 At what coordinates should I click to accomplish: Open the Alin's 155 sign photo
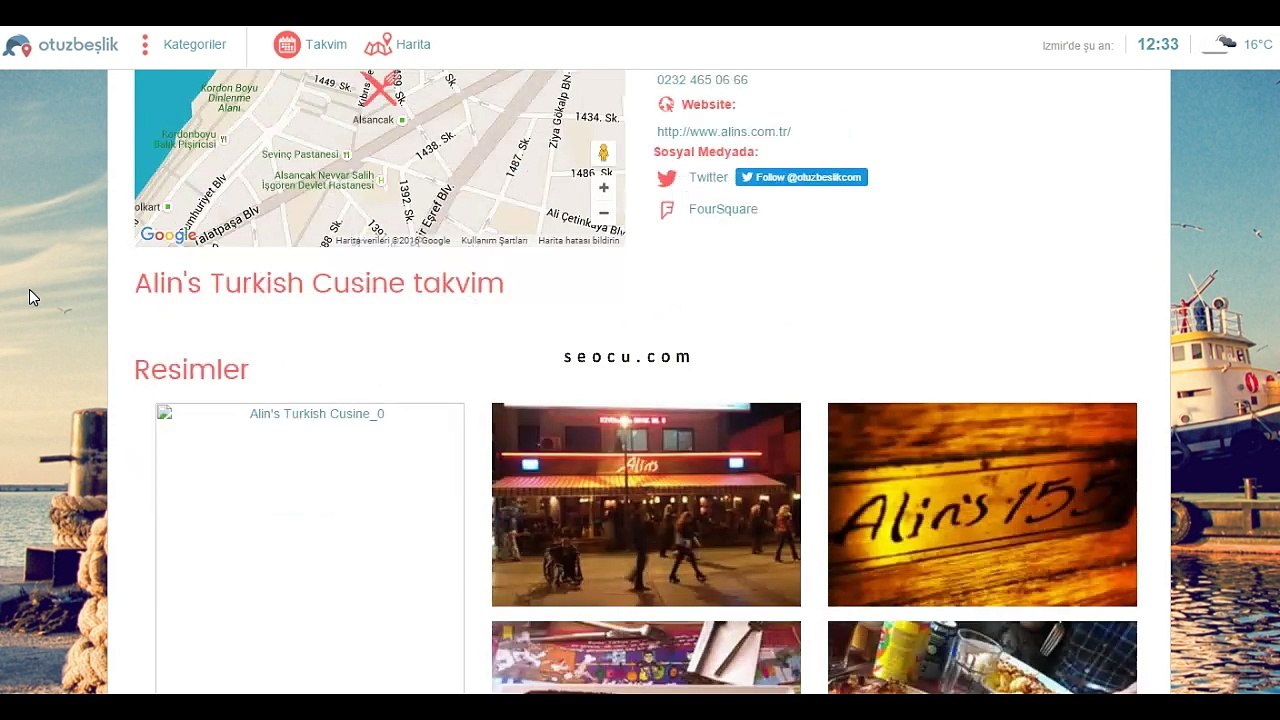click(x=982, y=505)
